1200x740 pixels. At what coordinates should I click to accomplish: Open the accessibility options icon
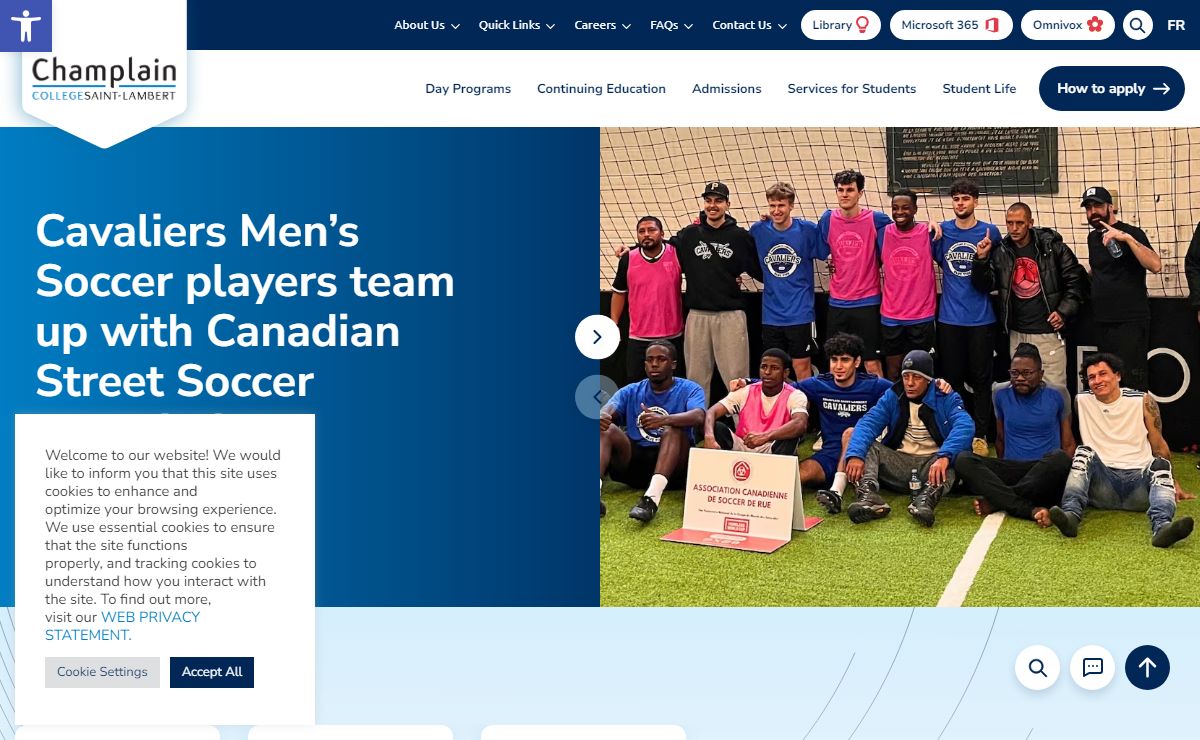coord(25,25)
